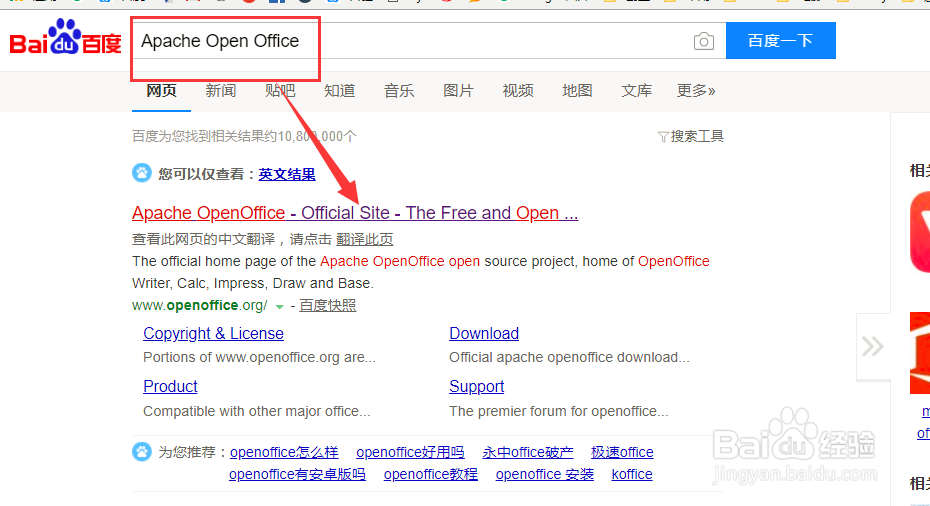Click paw icon beside 您可以仅查看
This screenshot has width=930, height=506.
[142, 173]
